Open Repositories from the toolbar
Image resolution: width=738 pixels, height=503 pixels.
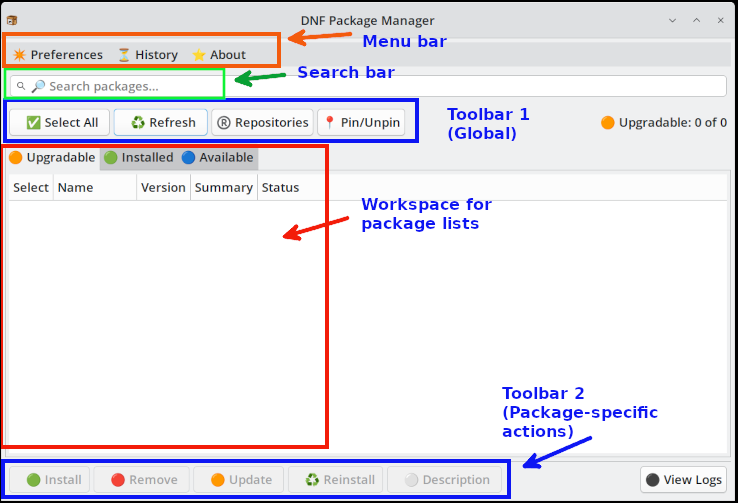point(262,123)
